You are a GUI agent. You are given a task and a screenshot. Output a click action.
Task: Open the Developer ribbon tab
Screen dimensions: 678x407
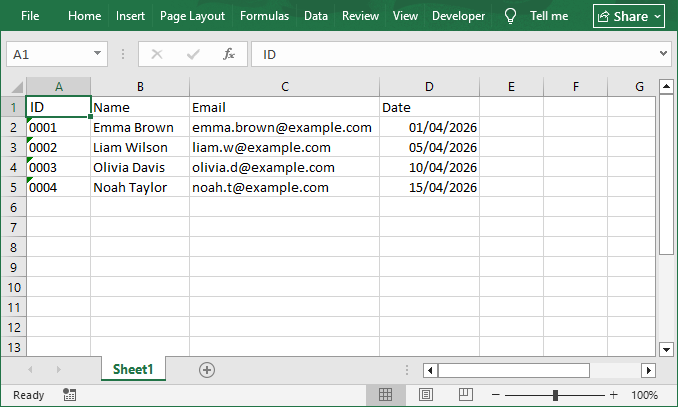tap(458, 16)
